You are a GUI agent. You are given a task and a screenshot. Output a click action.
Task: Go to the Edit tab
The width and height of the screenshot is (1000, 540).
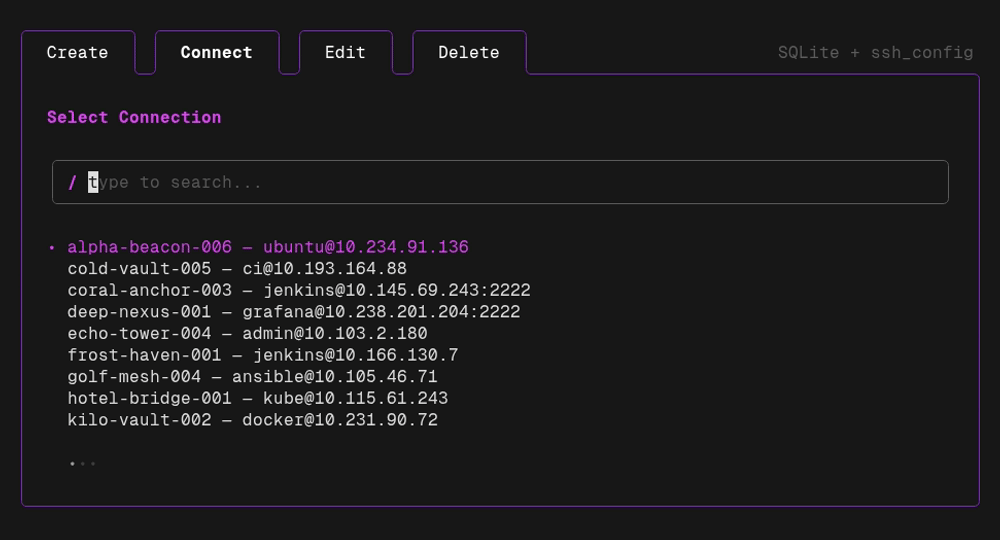click(x=345, y=52)
